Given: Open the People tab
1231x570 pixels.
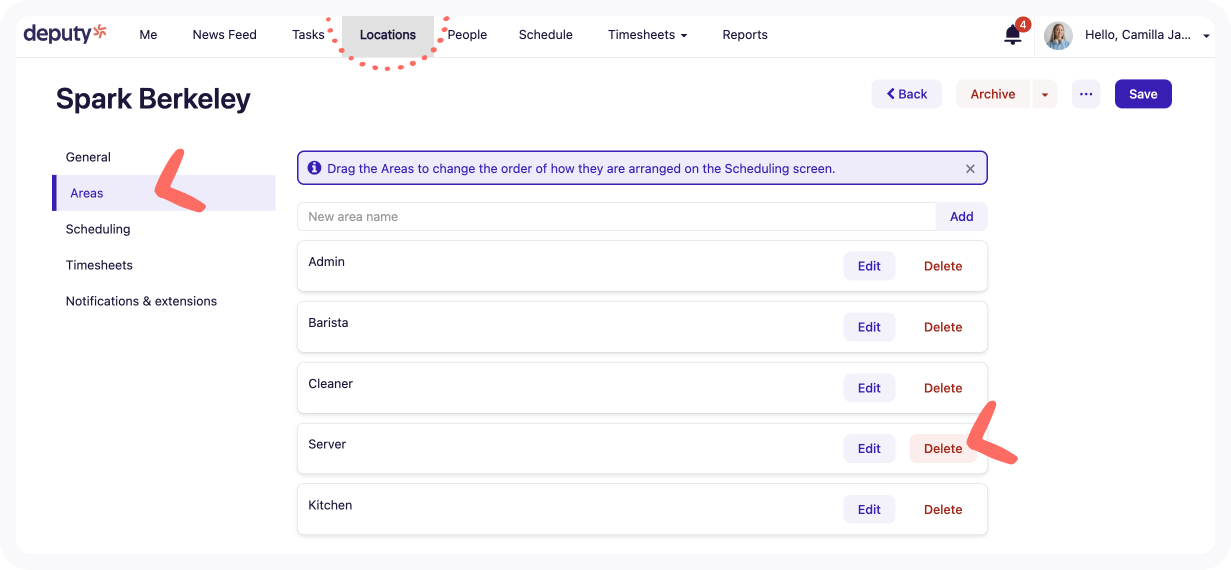Looking at the screenshot, I should coord(467,35).
